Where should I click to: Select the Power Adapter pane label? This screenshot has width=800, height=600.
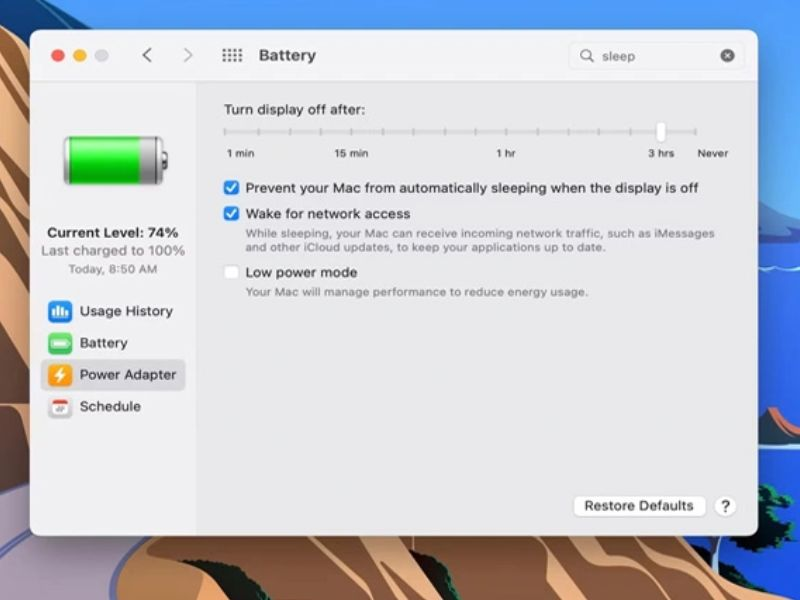128,374
